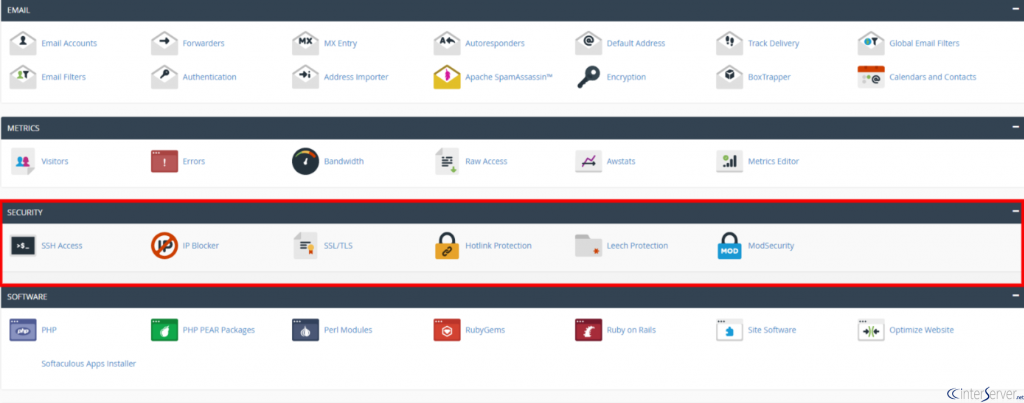
Task: Click the Calendars and Contacts link
Action: 933,76
